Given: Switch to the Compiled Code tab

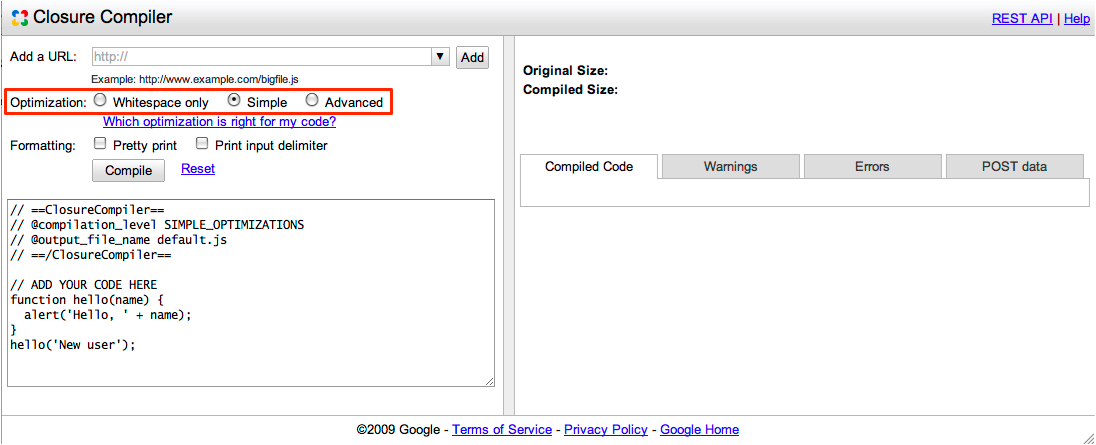Looking at the screenshot, I should [x=589, y=167].
